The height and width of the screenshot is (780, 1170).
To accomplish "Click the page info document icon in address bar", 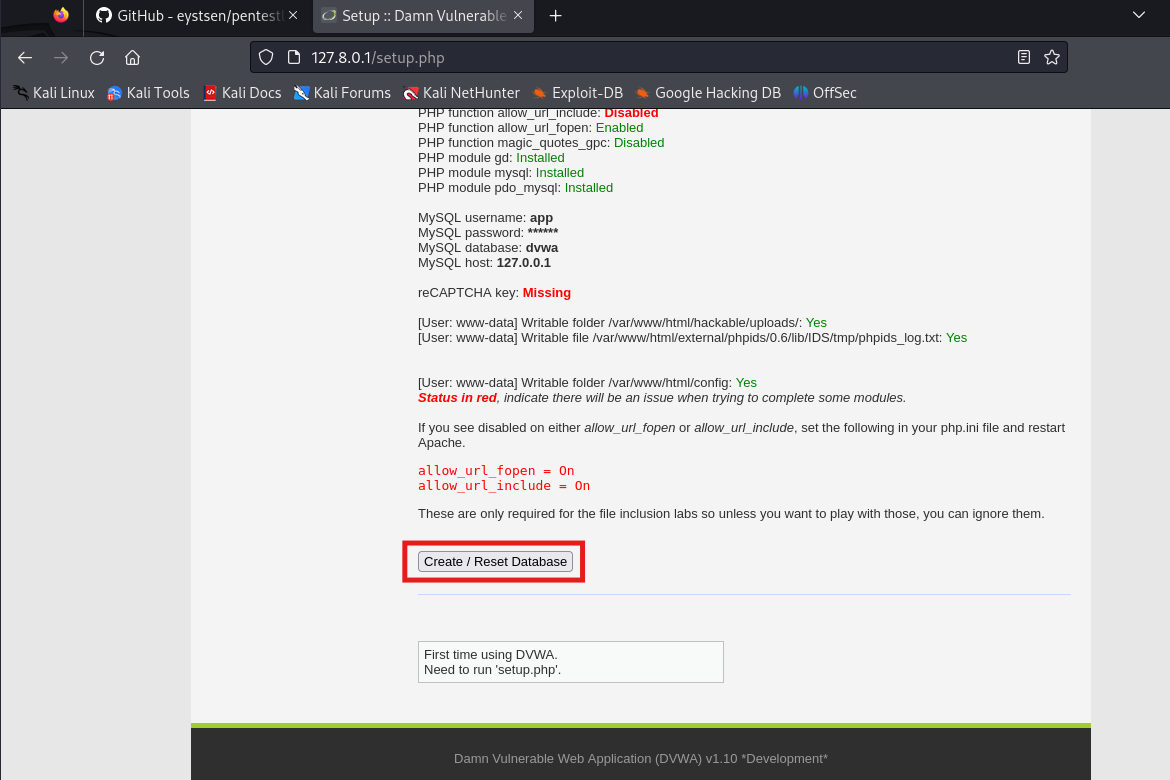I will pyautogui.click(x=294, y=57).
